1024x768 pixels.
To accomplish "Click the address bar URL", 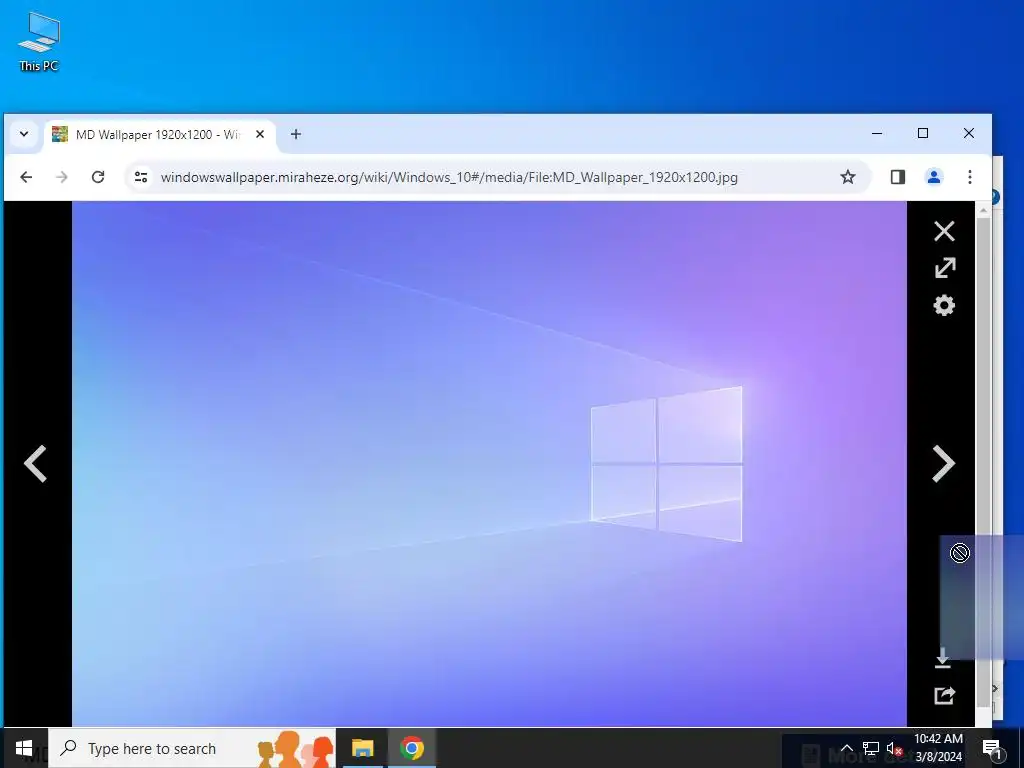I will tap(449, 177).
